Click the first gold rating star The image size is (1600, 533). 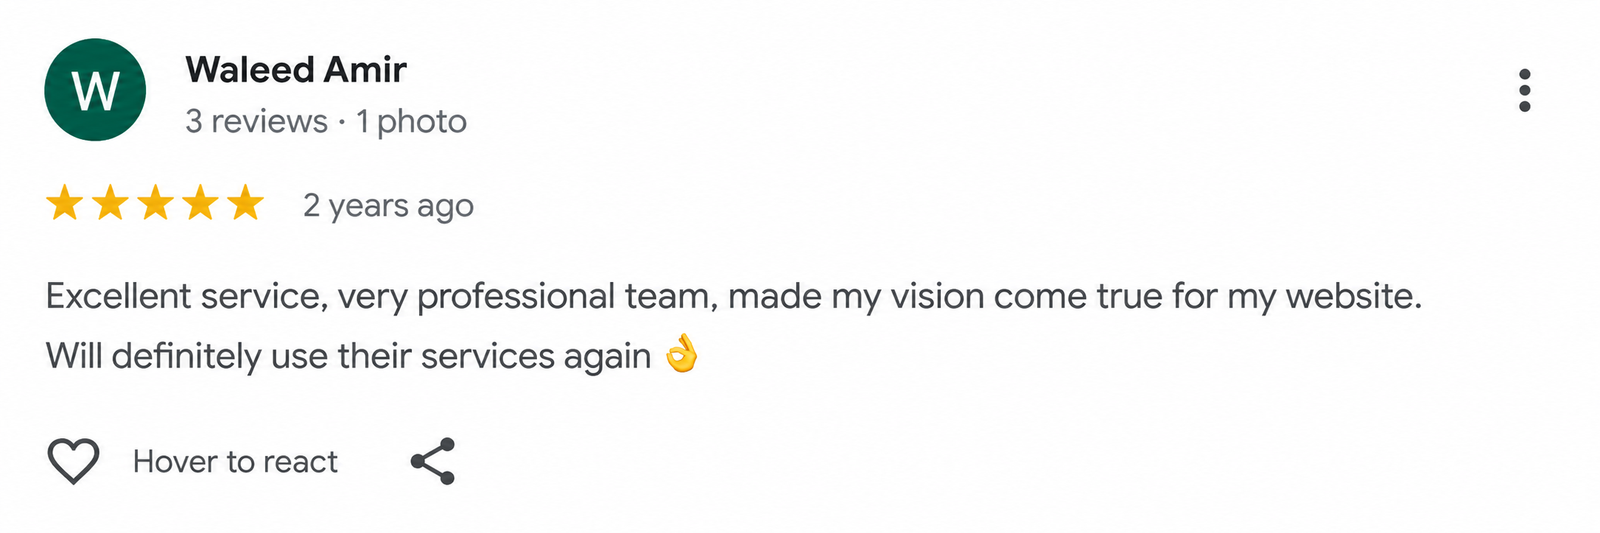pyautogui.click(x=65, y=203)
